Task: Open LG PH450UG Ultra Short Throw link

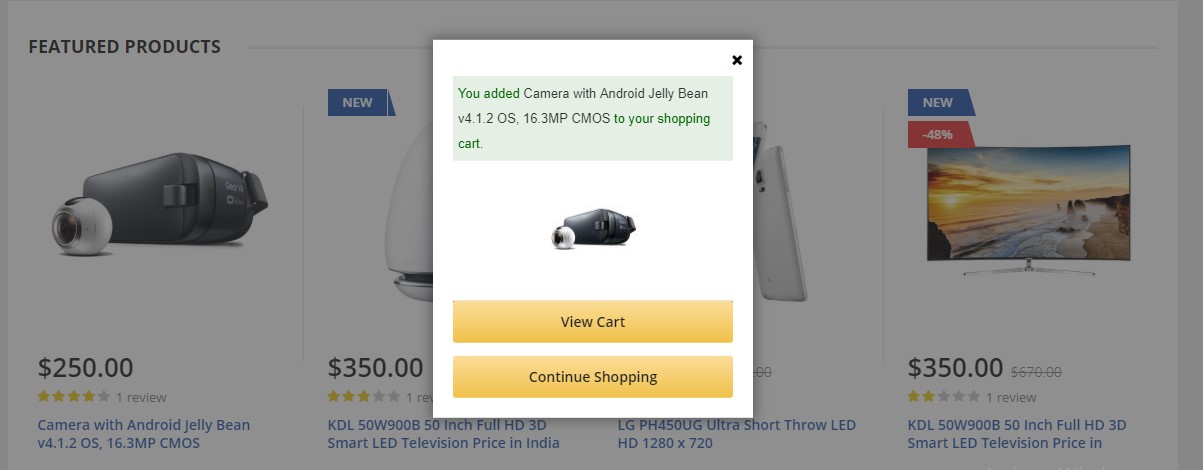Action: pyautogui.click(x=723, y=434)
